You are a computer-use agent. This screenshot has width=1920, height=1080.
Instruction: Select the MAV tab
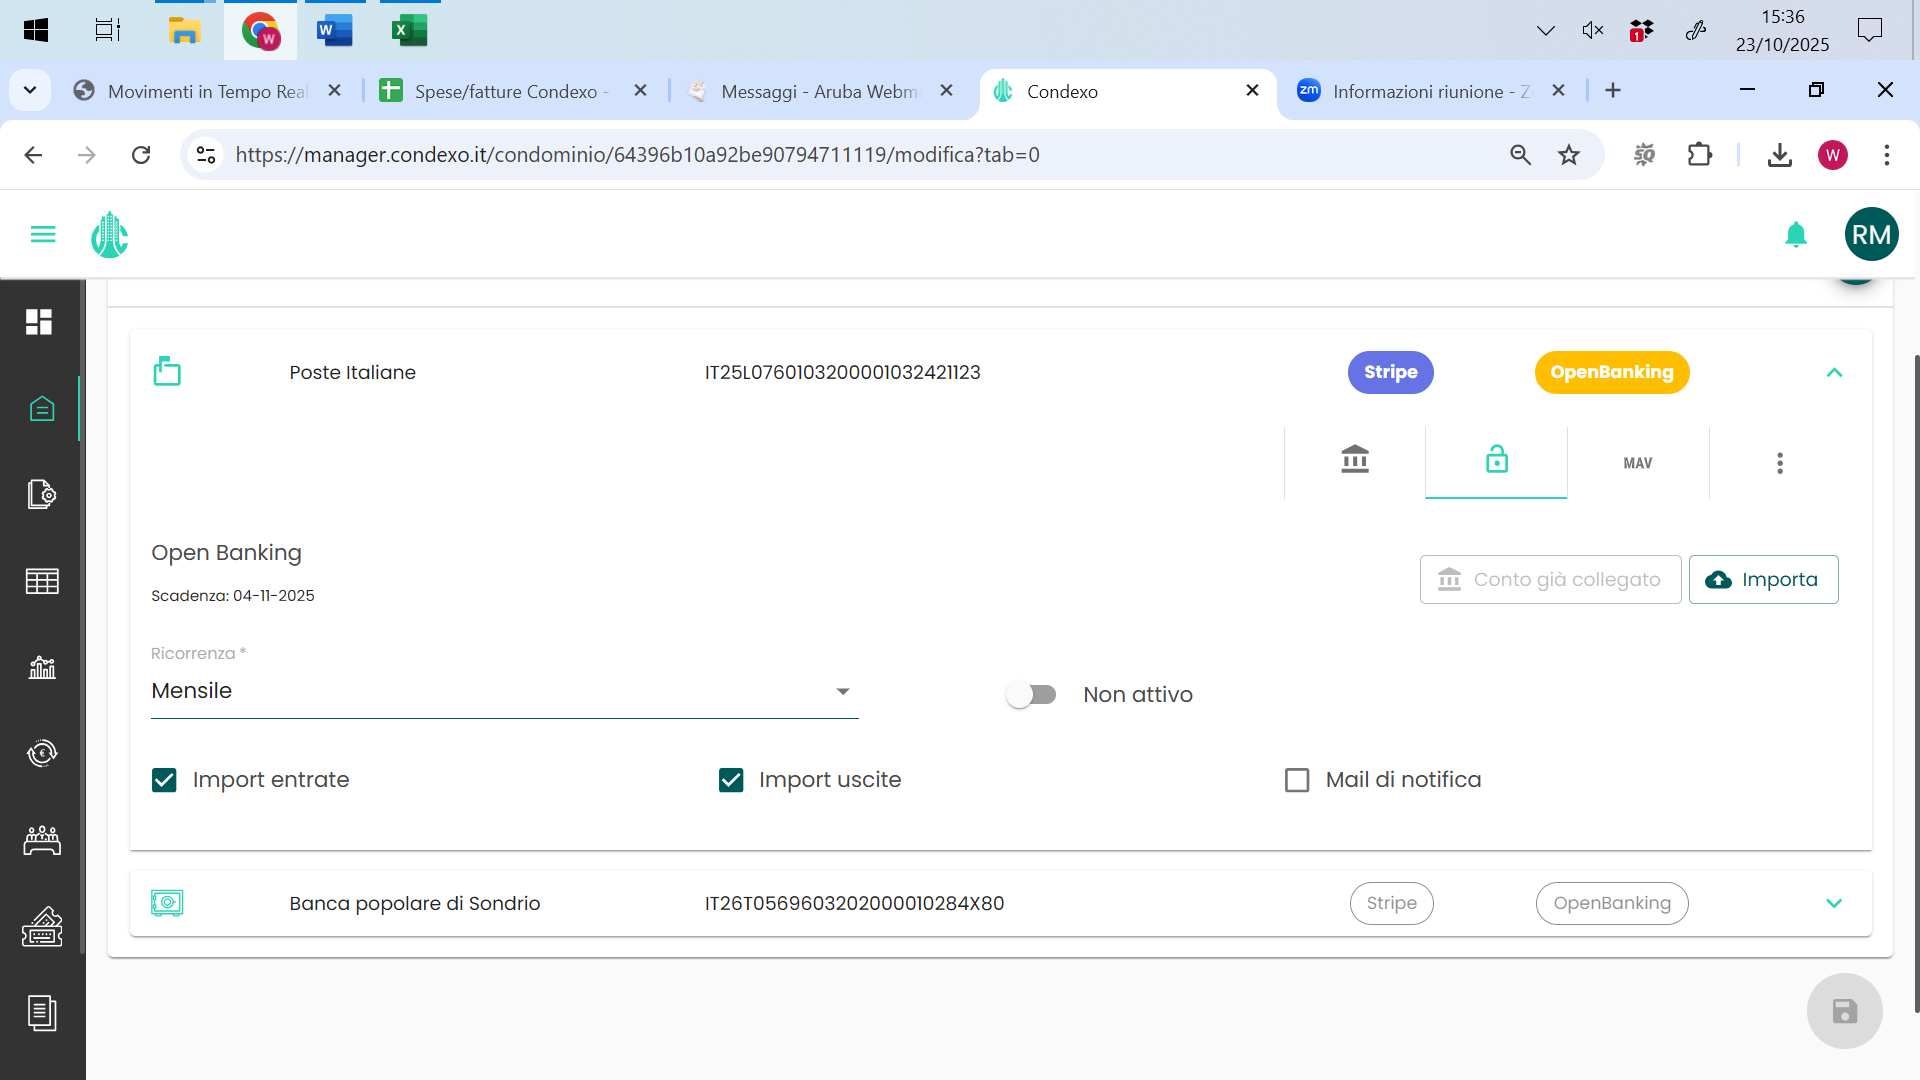pos(1638,463)
